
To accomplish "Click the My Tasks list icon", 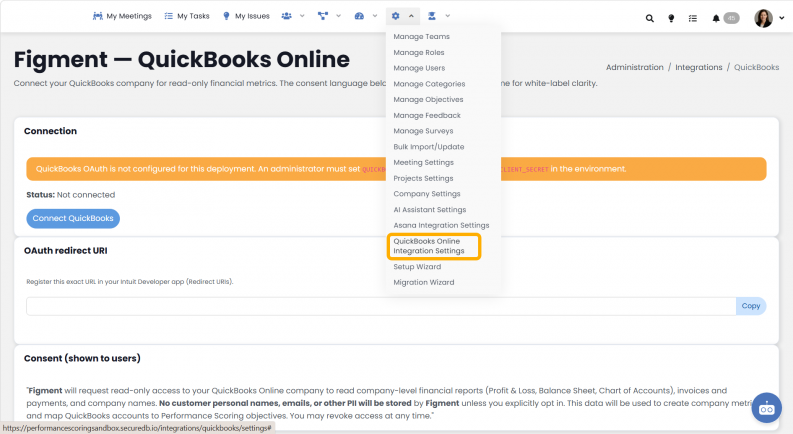I will (x=168, y=16).
